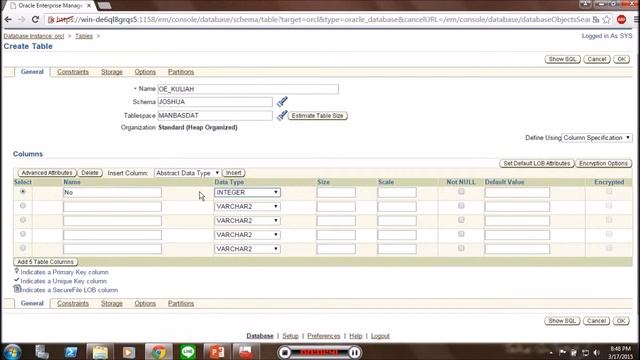Open the media player taskbar icon
The width and height of the screenshot is (640, 360).
click(129, 352)
